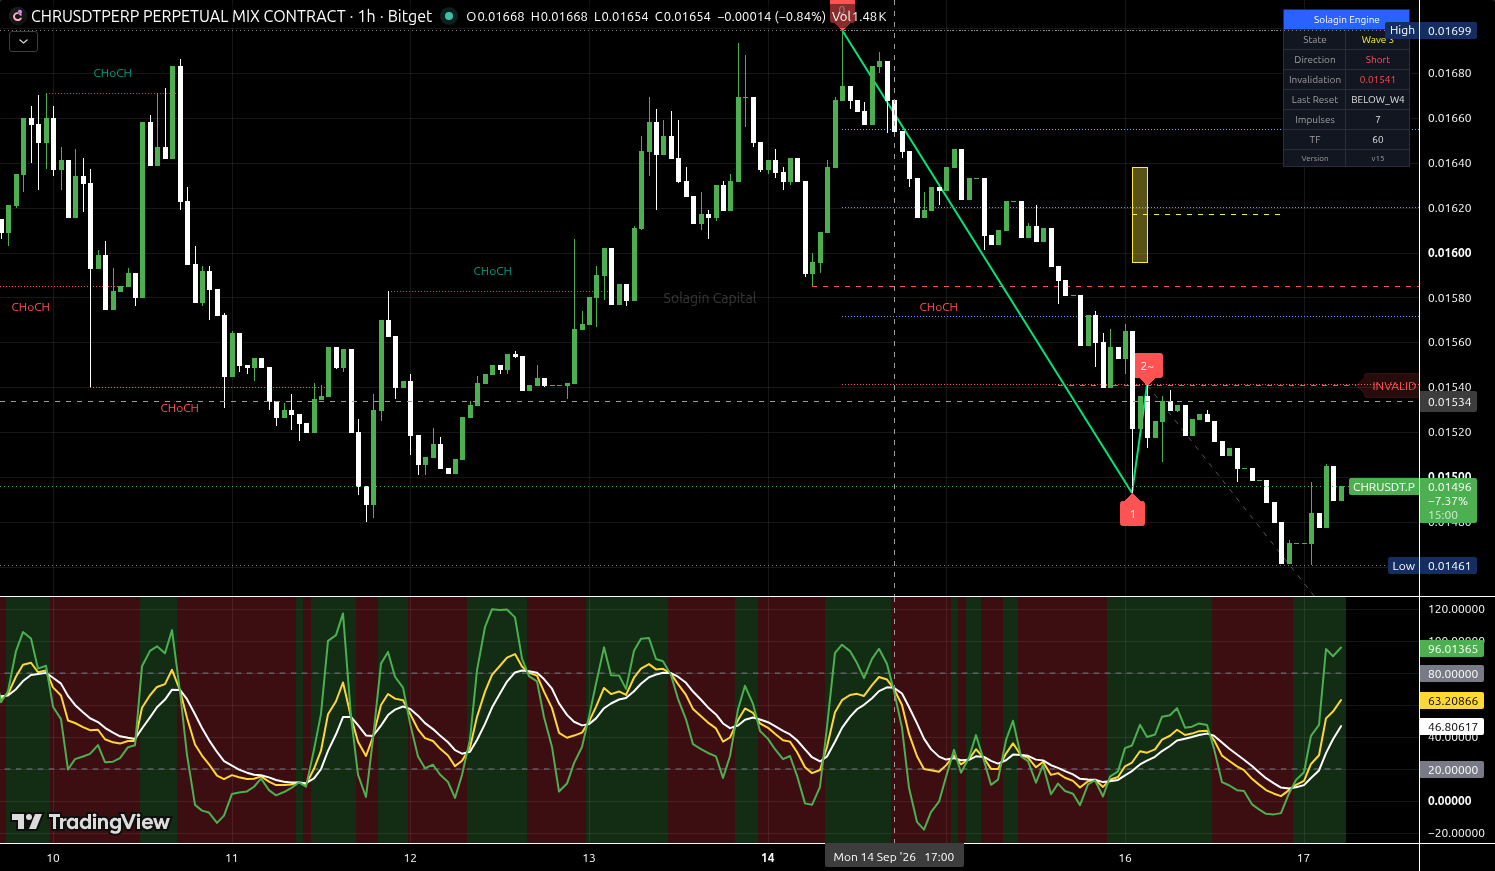Screen dimensions: 1495x871
Task: Collapse the chart legend with the chevron
Action: click(23, 42)
